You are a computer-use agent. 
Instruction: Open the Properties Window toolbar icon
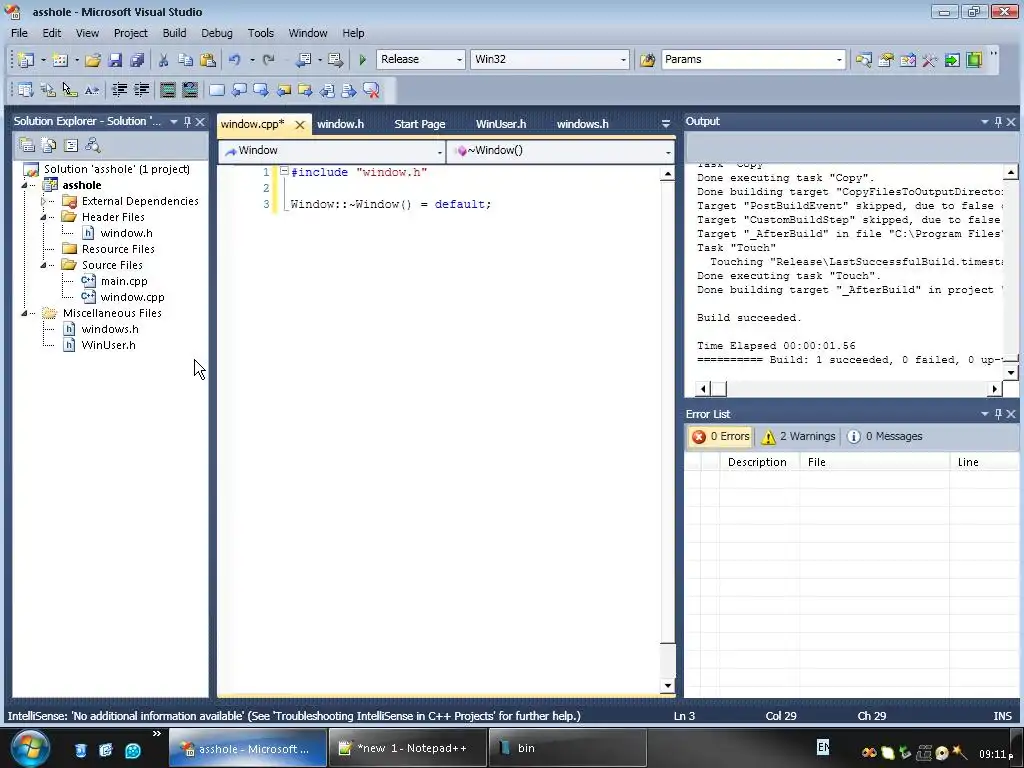point(886,59)
